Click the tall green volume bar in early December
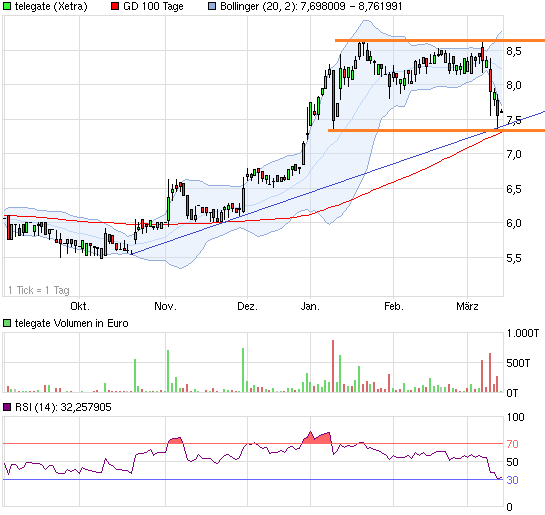The width and height of the screenshot is (545, 515). point(243,370)
